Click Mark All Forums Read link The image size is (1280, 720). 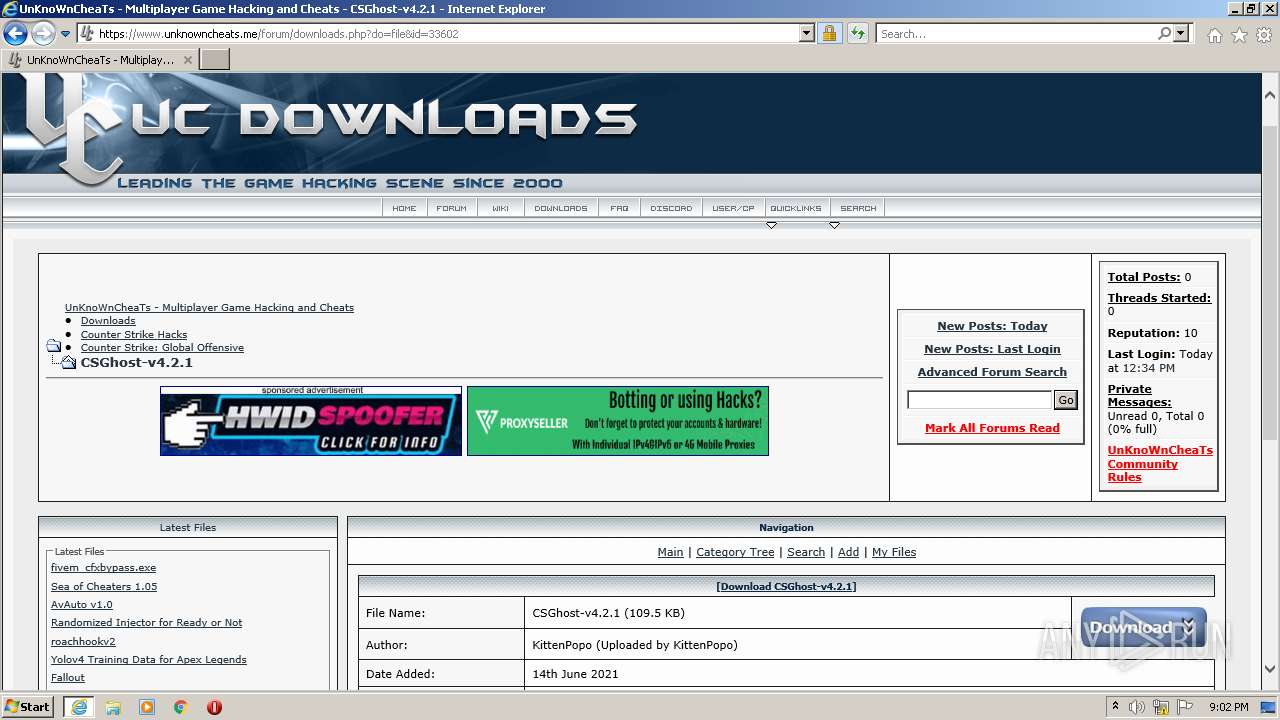(992, 428)
